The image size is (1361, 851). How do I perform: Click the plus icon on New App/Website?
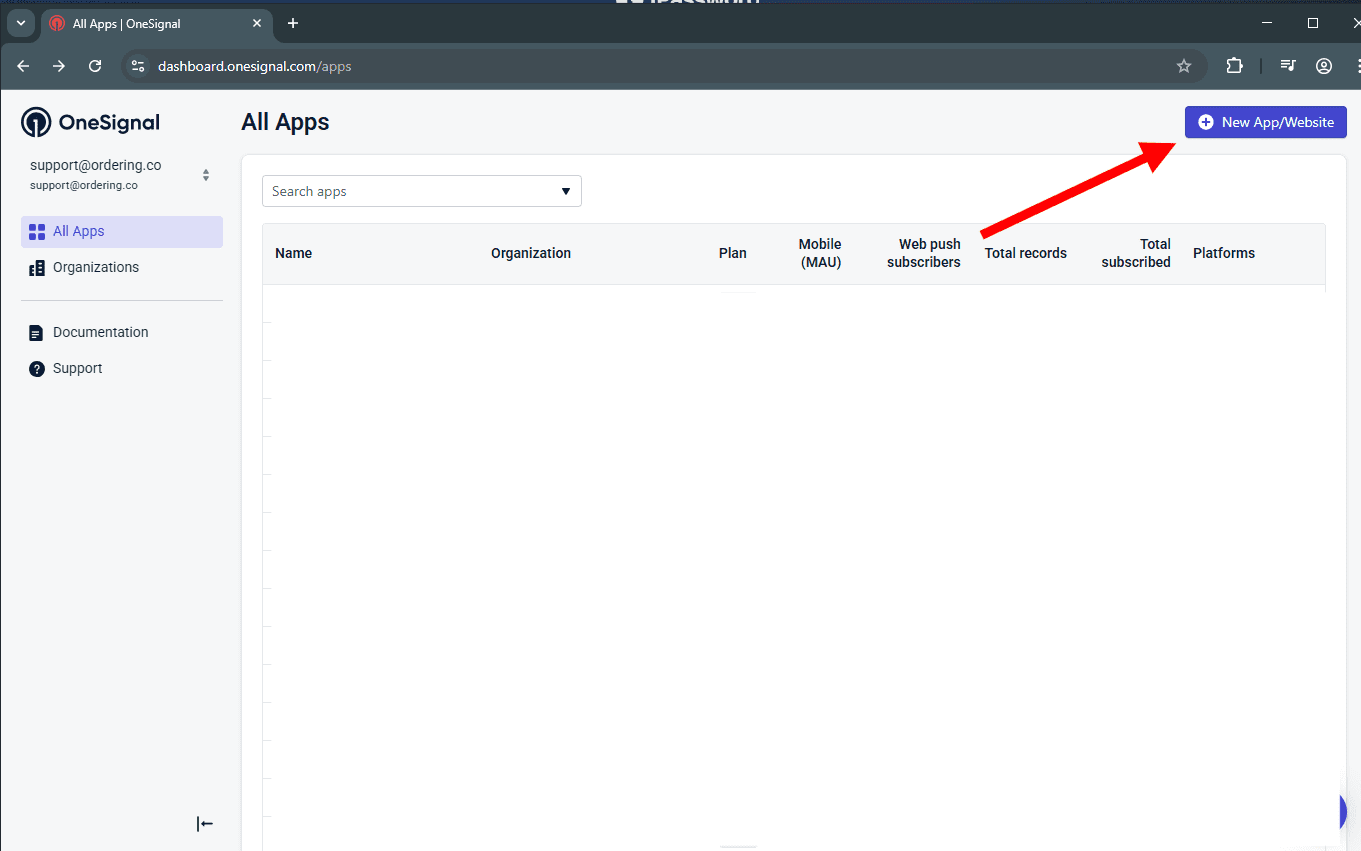click(1205, 122)
